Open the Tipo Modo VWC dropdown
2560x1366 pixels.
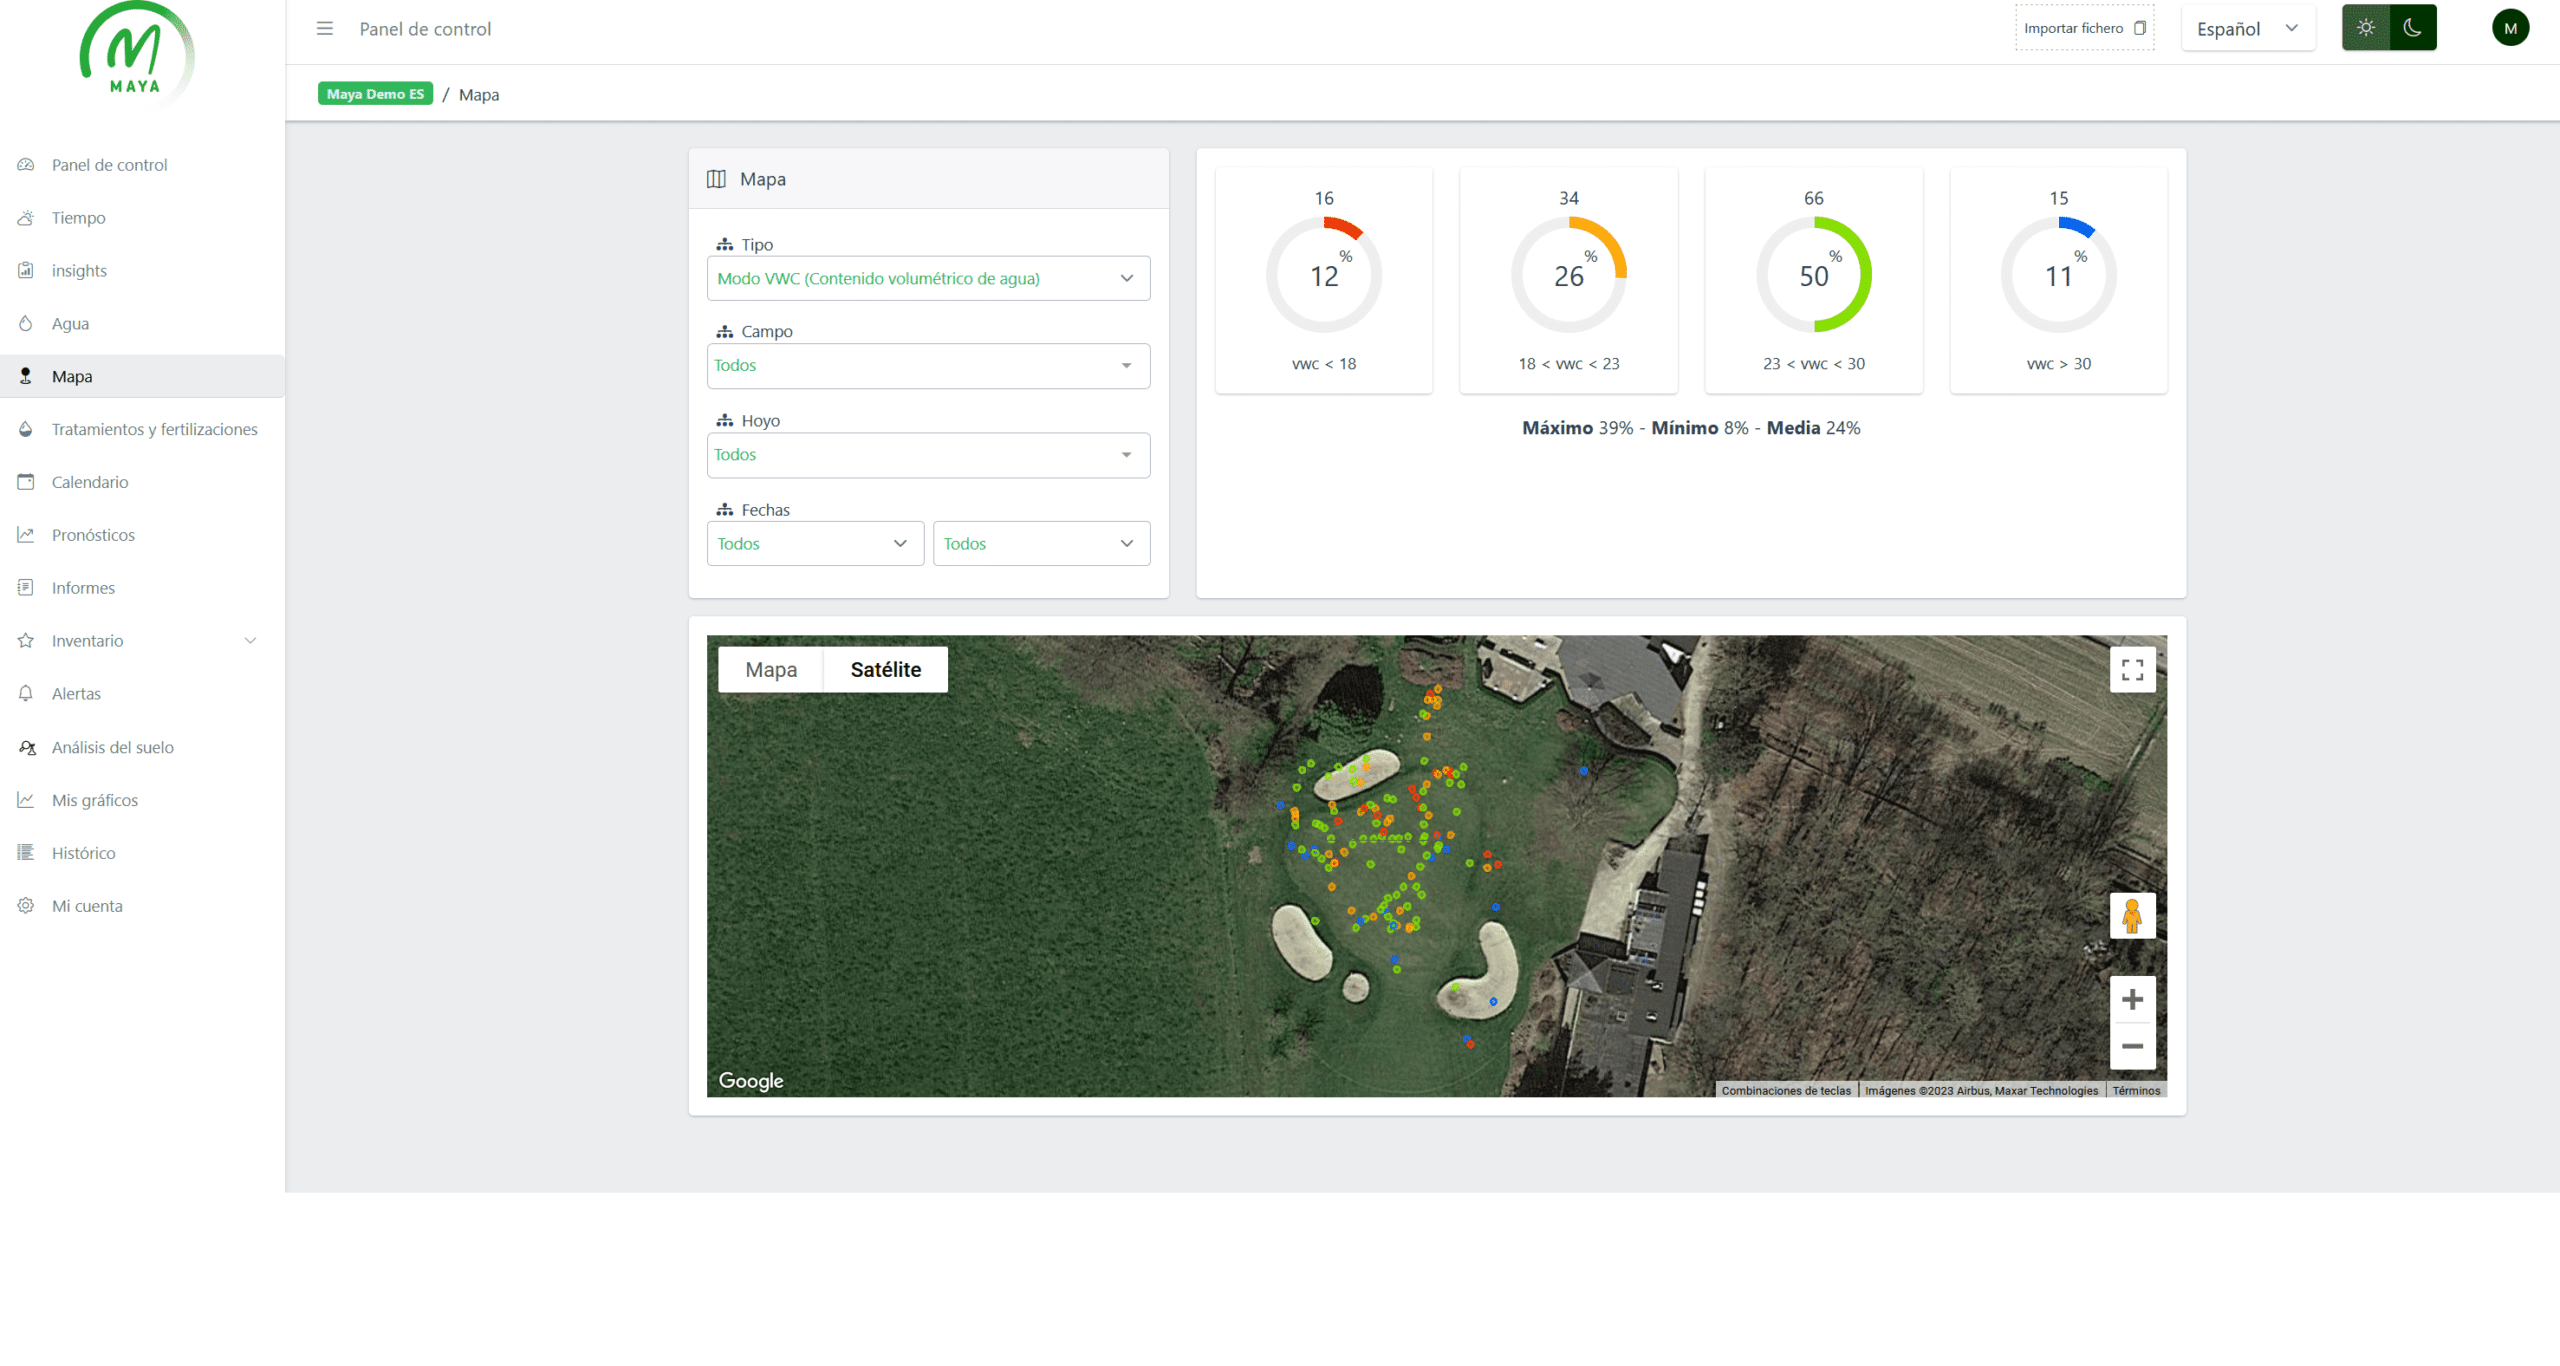(928, 279)
